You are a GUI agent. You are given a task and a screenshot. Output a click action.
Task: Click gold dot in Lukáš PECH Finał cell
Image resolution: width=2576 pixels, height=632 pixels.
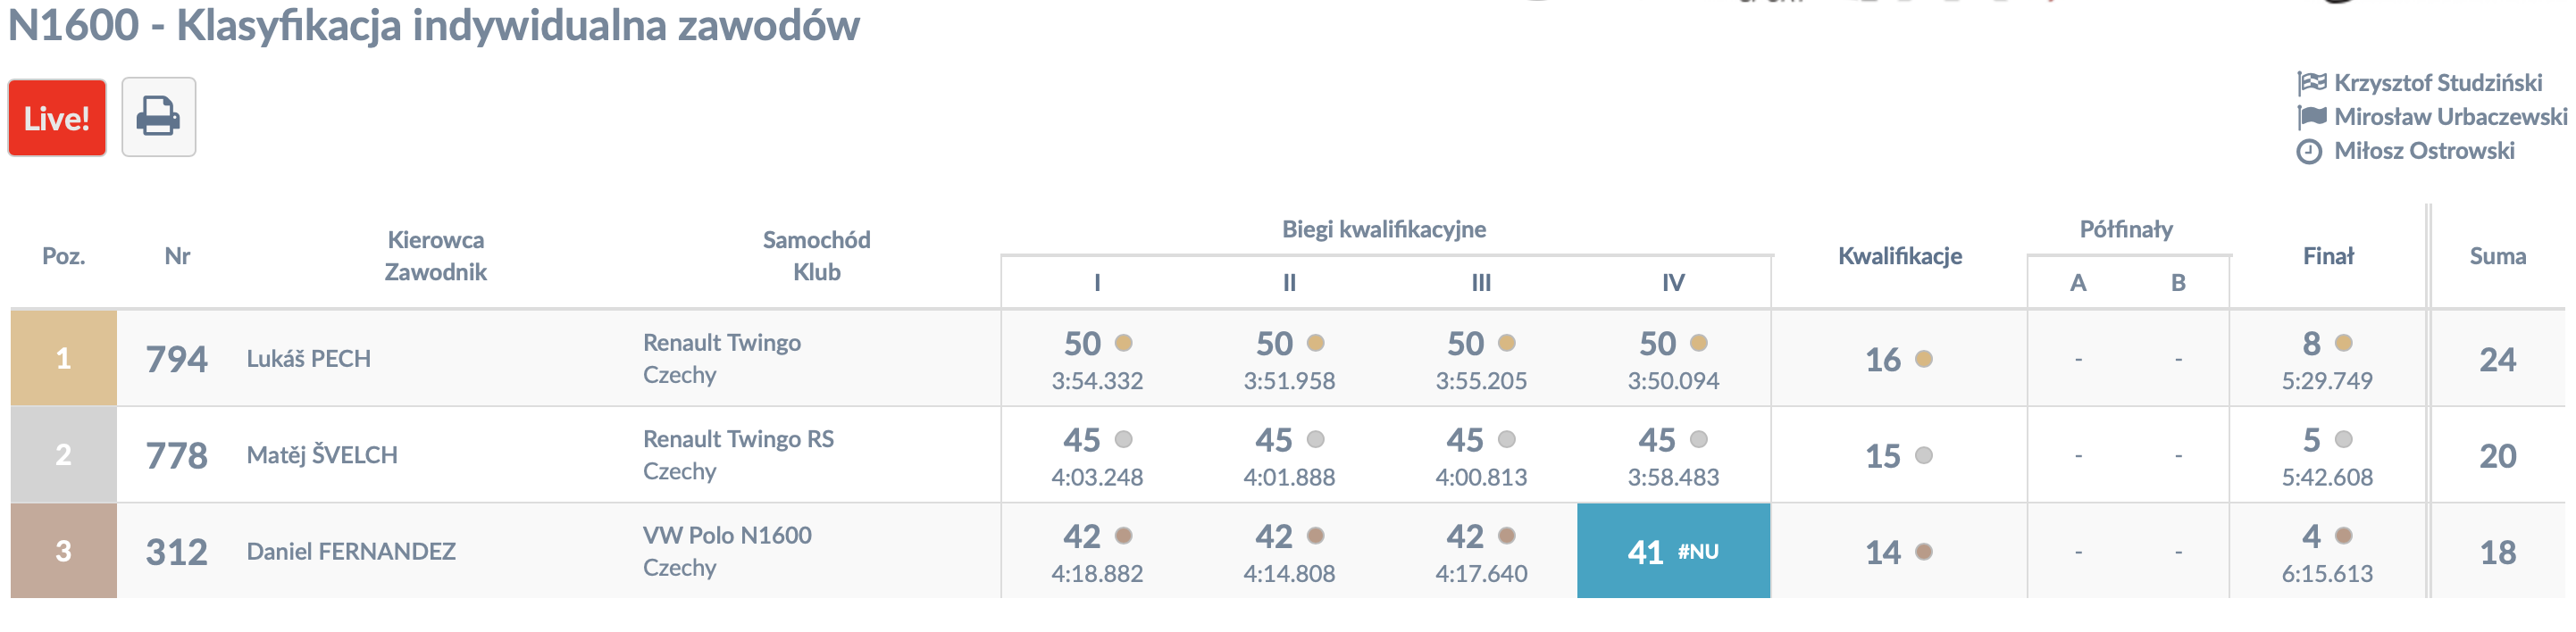point(2343,343)
